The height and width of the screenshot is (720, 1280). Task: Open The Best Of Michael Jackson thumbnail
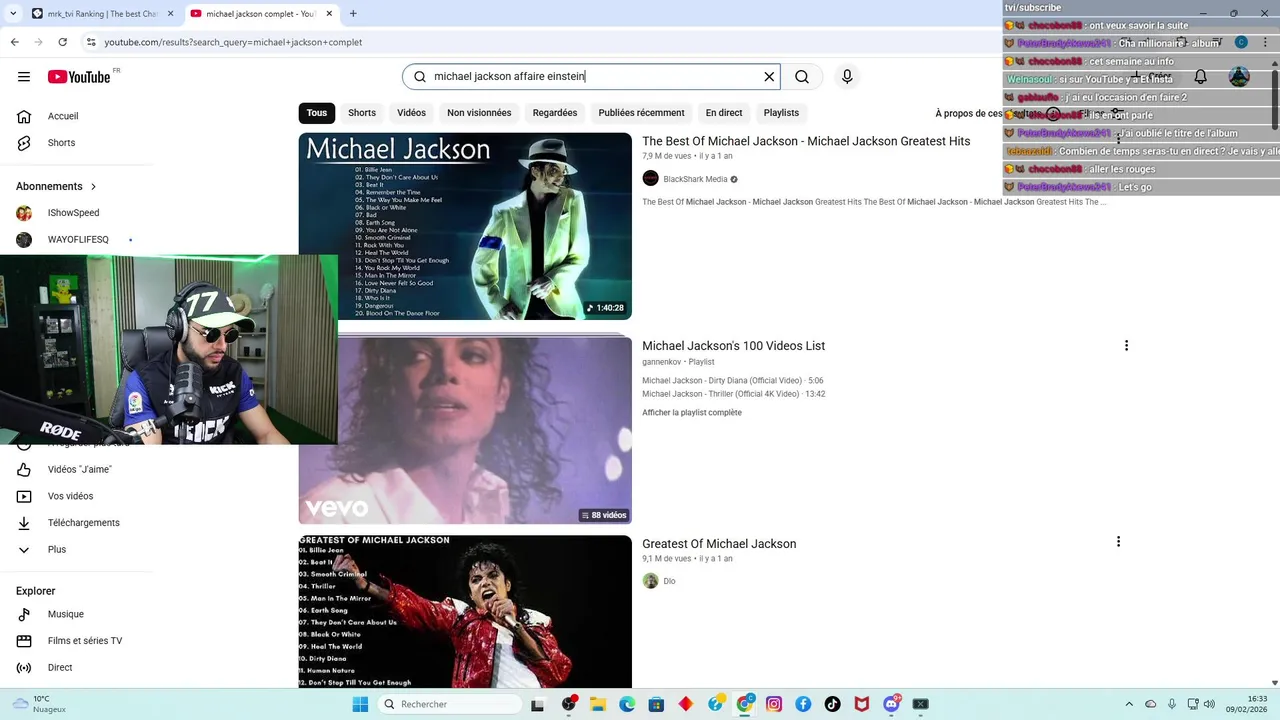pyautogui.click(x=465, y=226)
